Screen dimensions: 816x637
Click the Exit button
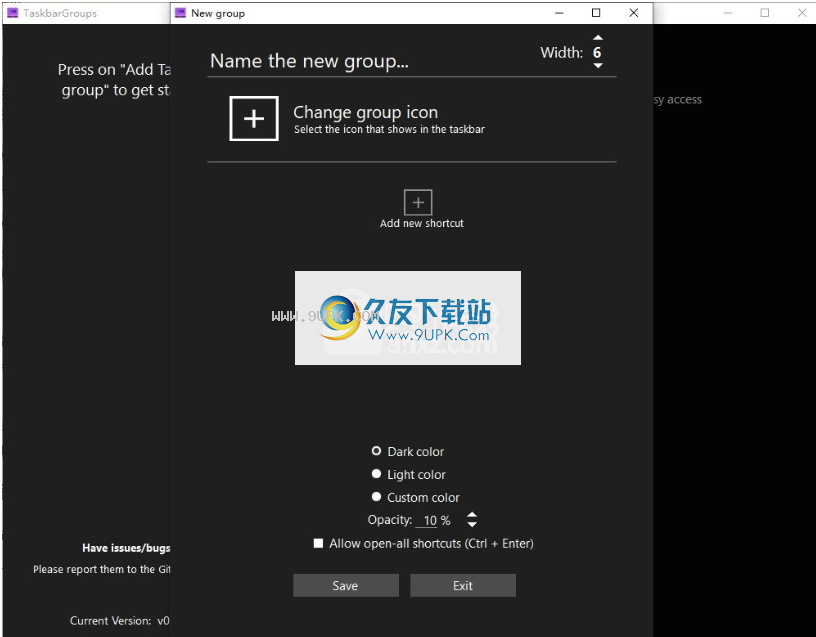click(x=463, y=585)
